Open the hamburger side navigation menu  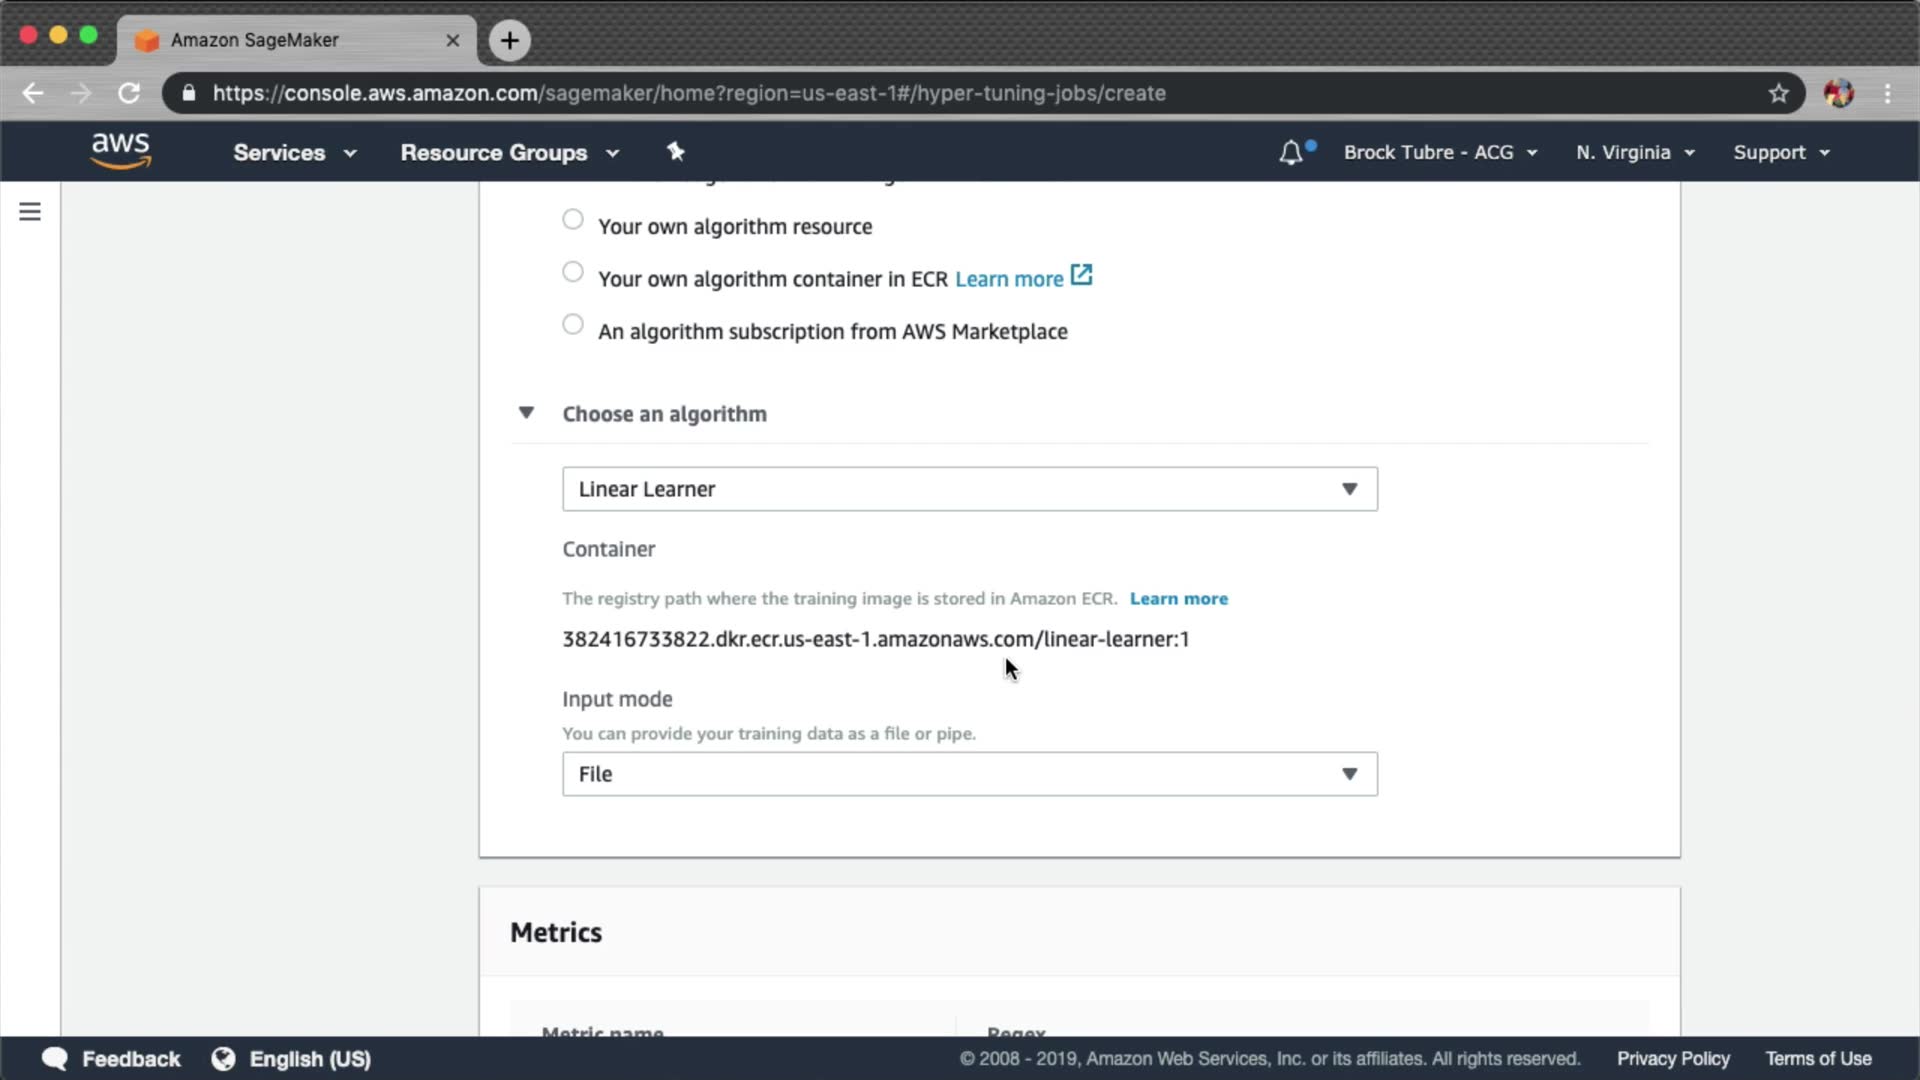pos(30,212)
